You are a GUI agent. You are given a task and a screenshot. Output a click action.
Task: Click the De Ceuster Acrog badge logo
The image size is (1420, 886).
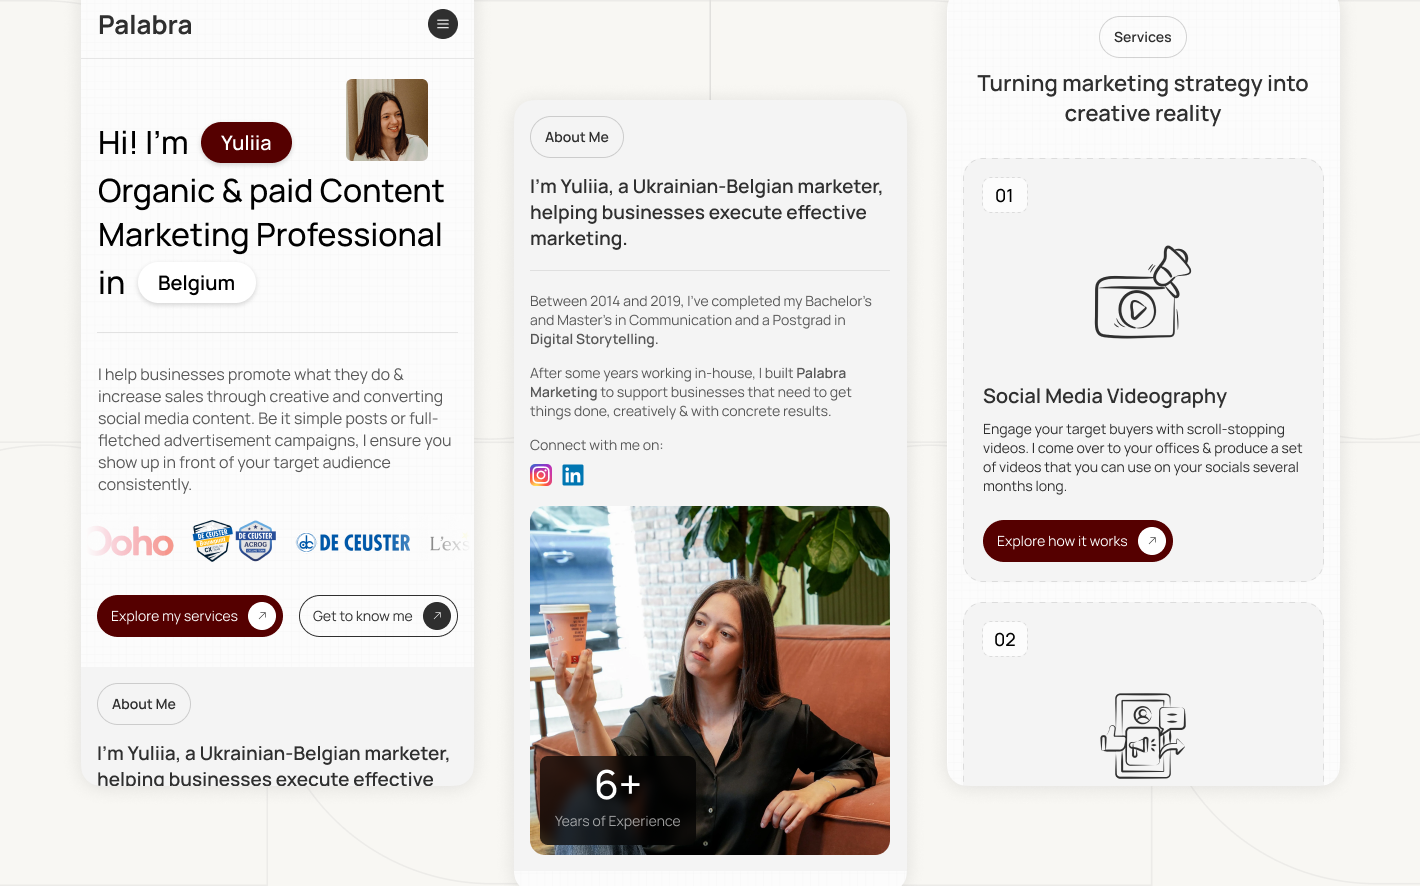point(256,541)
